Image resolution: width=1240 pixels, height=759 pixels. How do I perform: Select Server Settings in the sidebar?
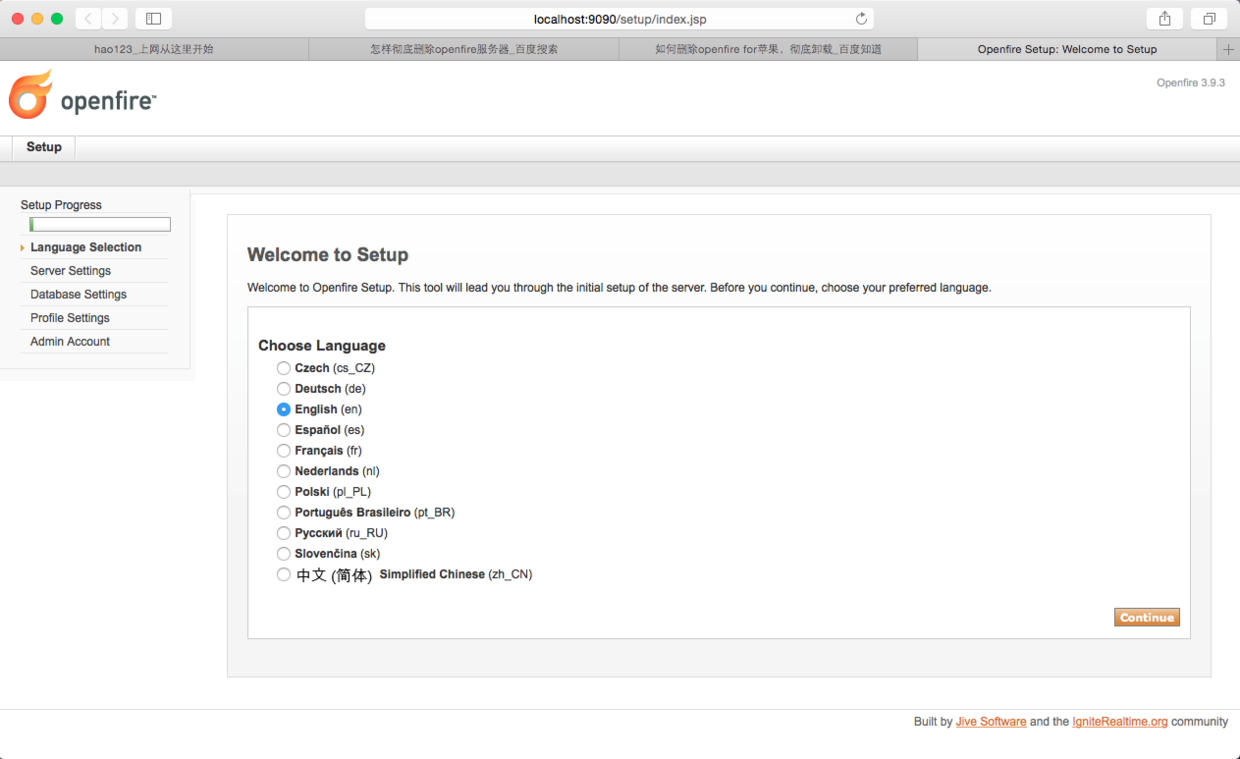click(x=71, y=271)
